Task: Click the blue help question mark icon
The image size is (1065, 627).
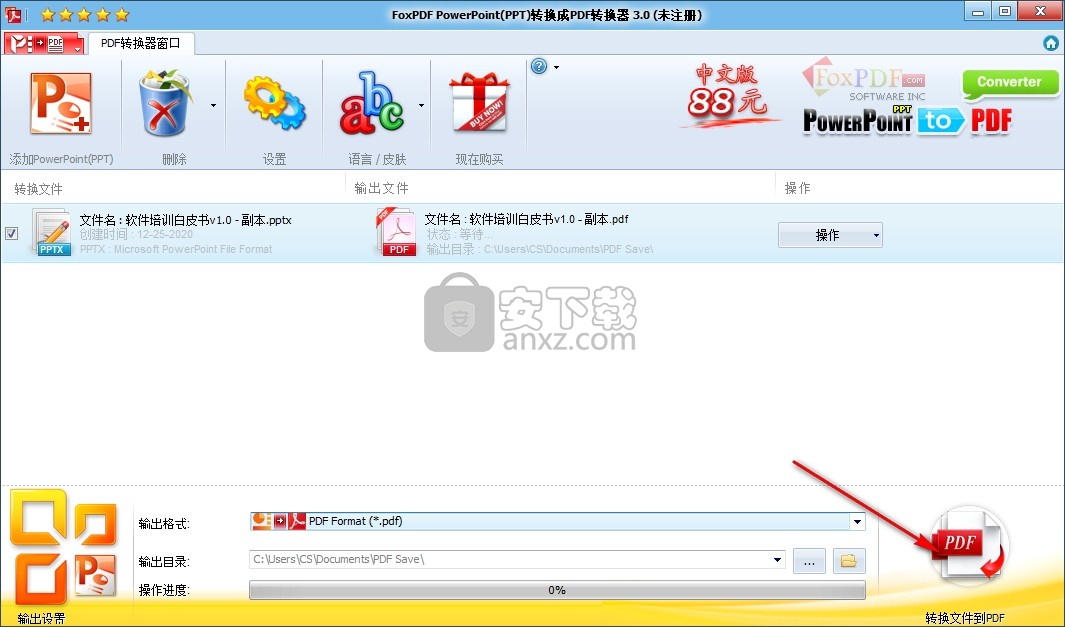Action: pos(539,67)
